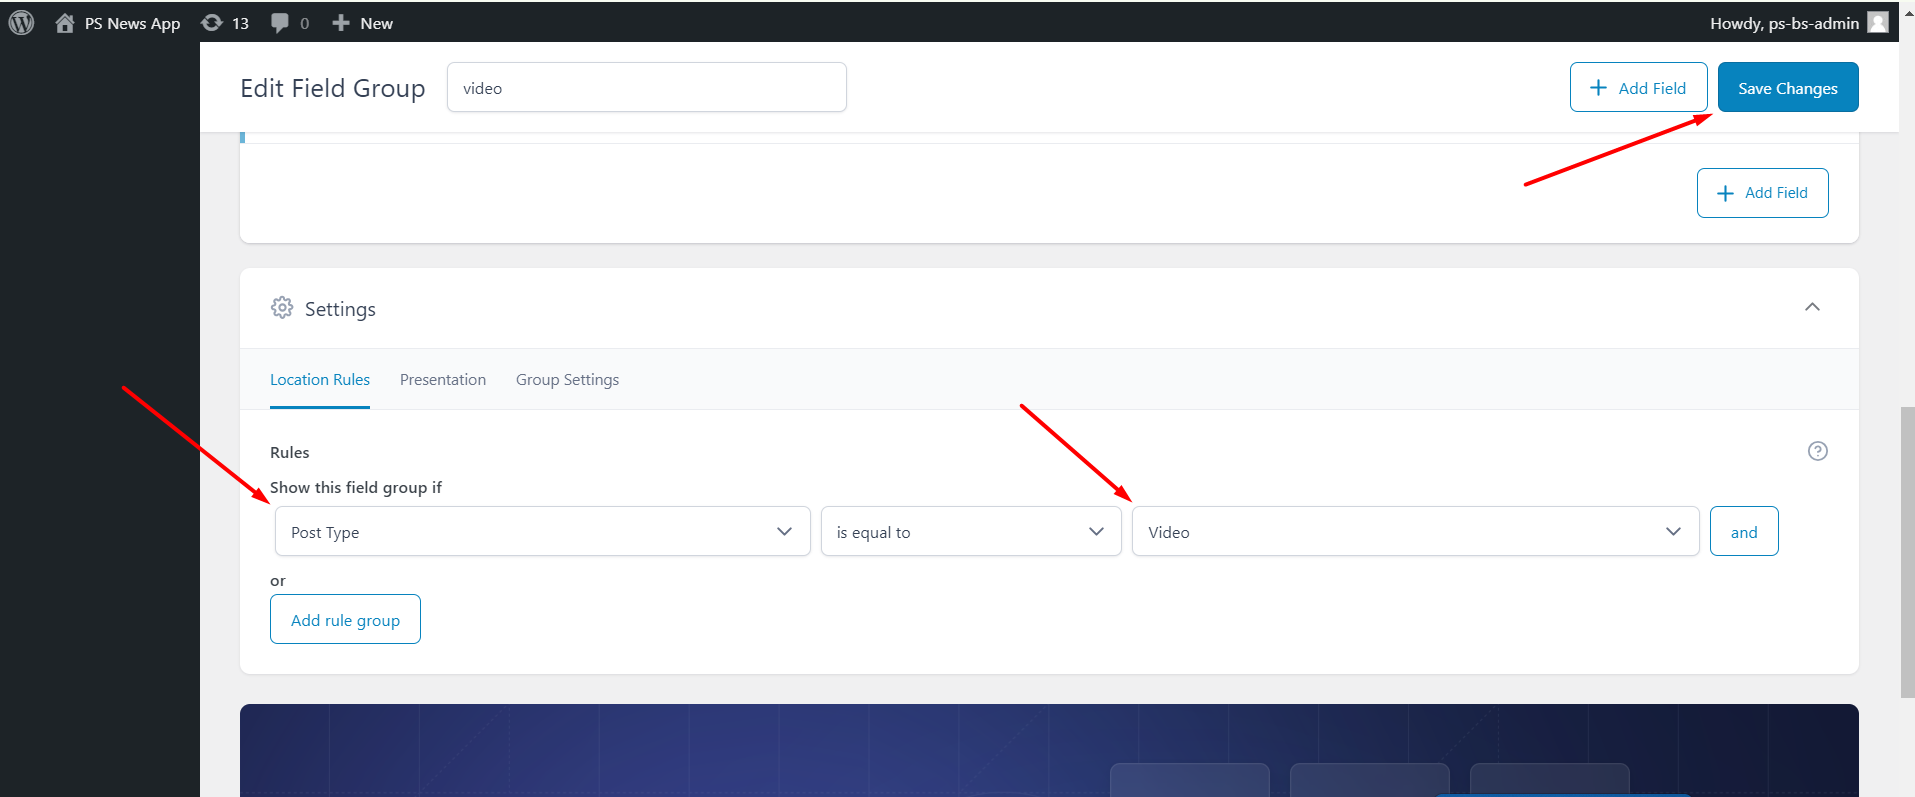The width and height of the screenshot is (1915, 797).
Task: Open the 'is equal to' operator dropdown
Action: (x=971, y=531)
